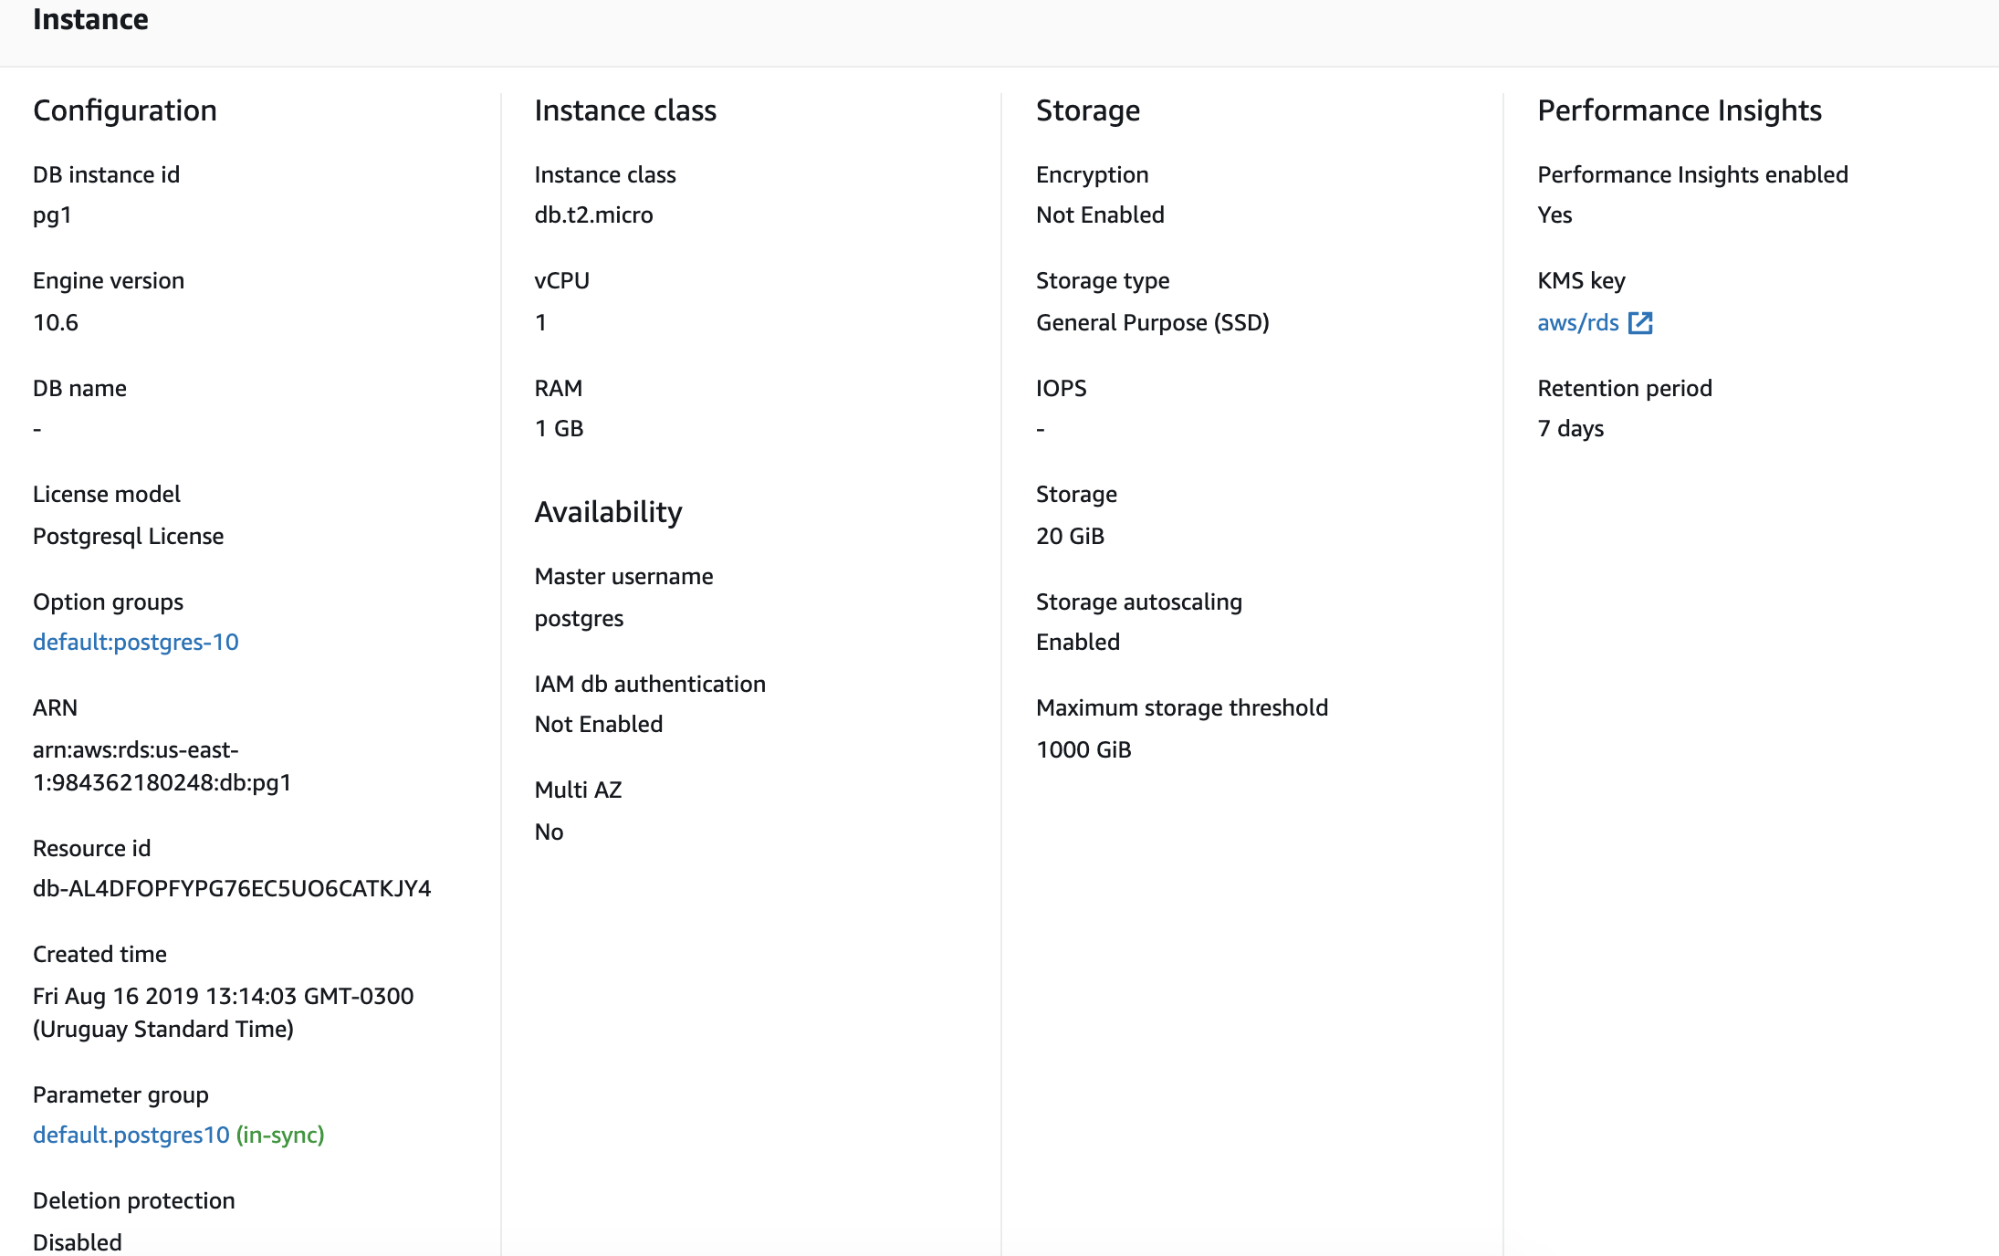Click the ARN value text

click(162, 766)
